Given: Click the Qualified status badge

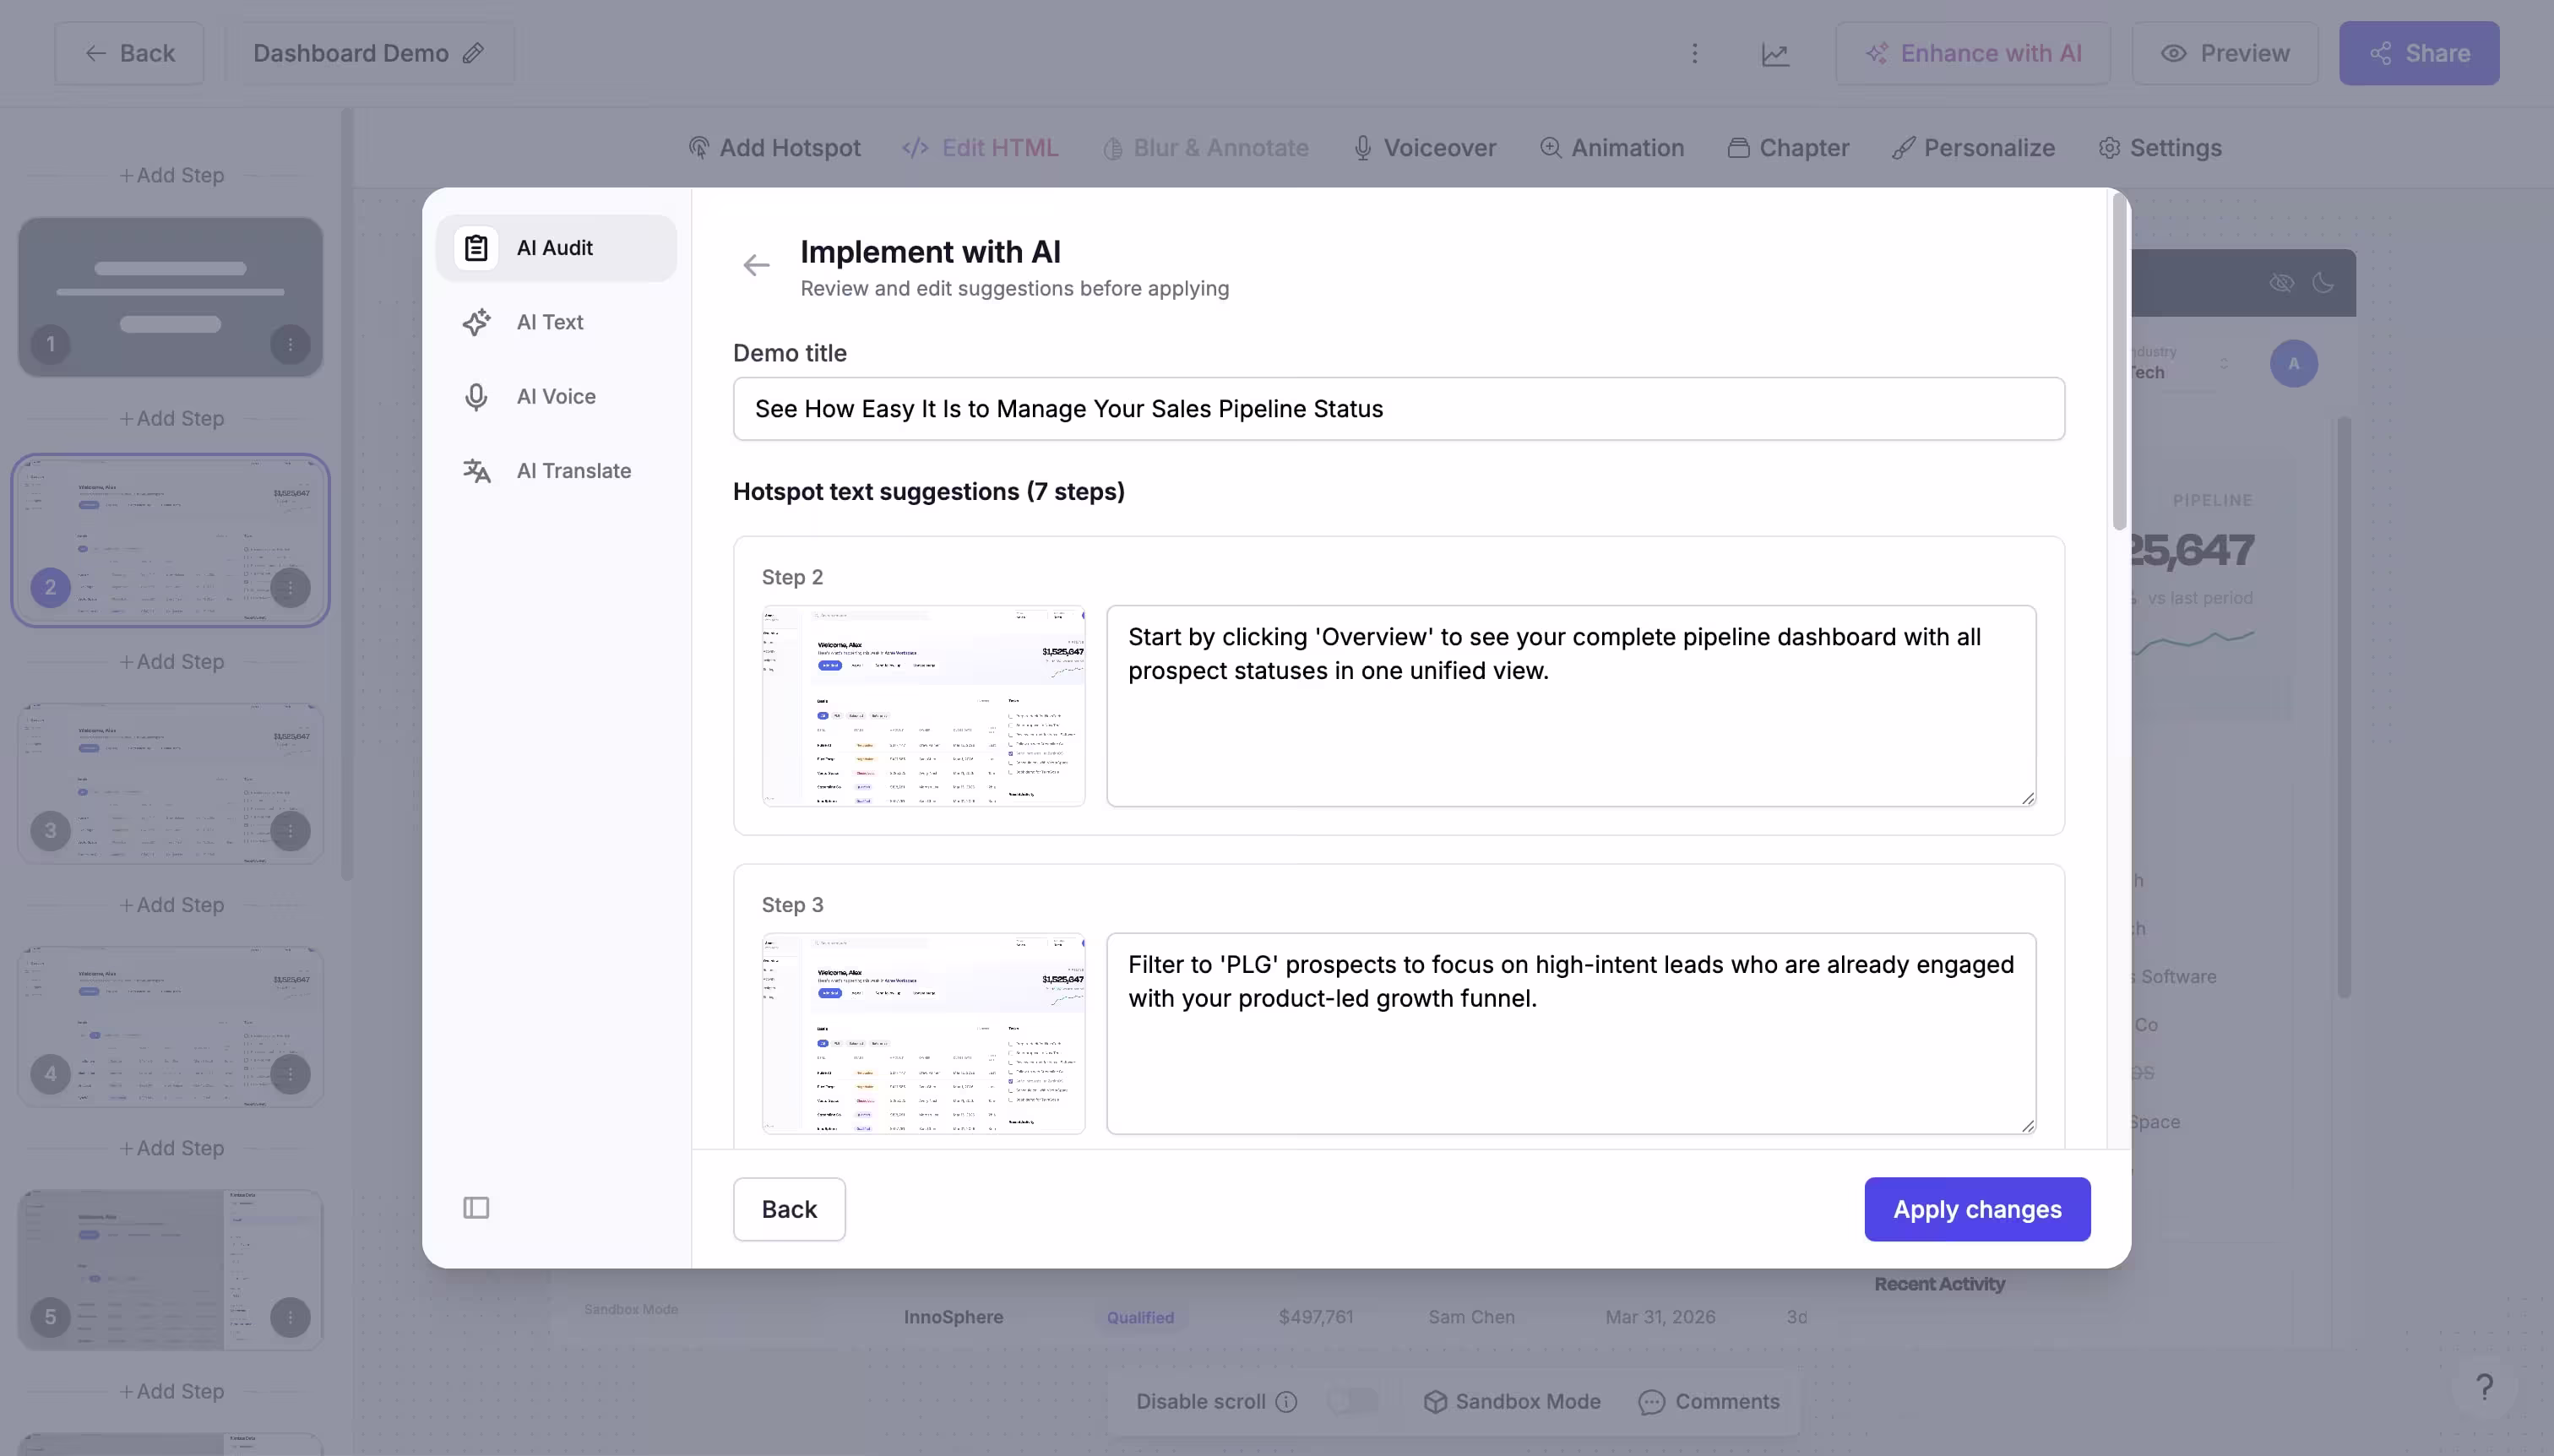Looking at the screenshot, I should (1140, 1317).
